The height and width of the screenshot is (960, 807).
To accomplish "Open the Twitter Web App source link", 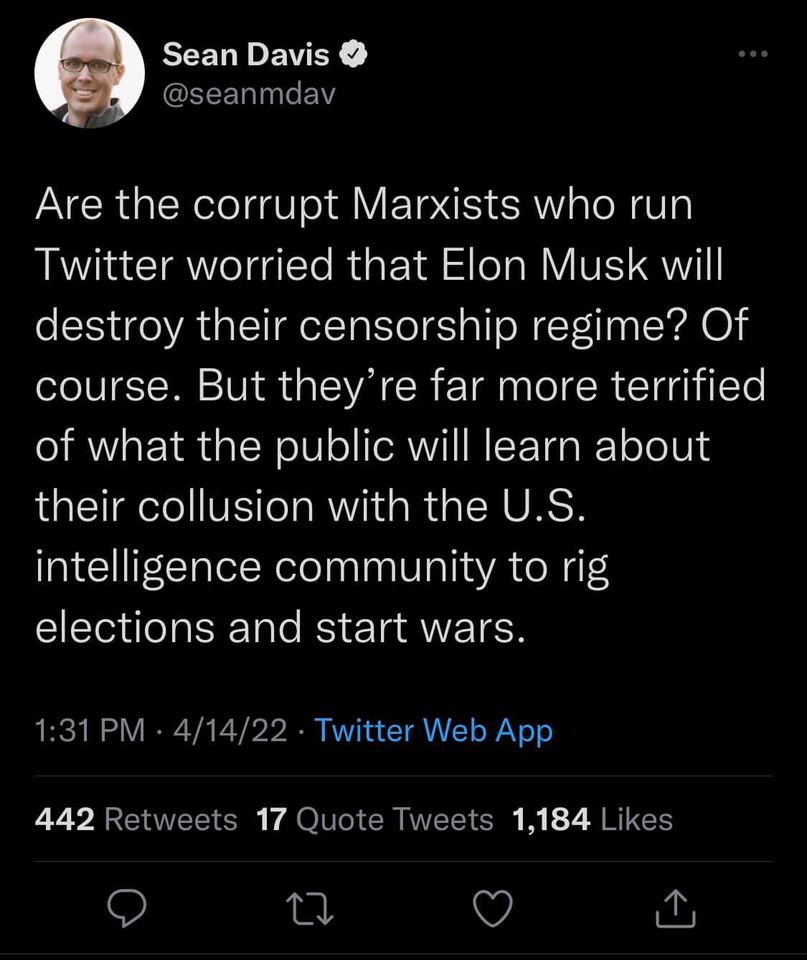I will tap(434, 731).
